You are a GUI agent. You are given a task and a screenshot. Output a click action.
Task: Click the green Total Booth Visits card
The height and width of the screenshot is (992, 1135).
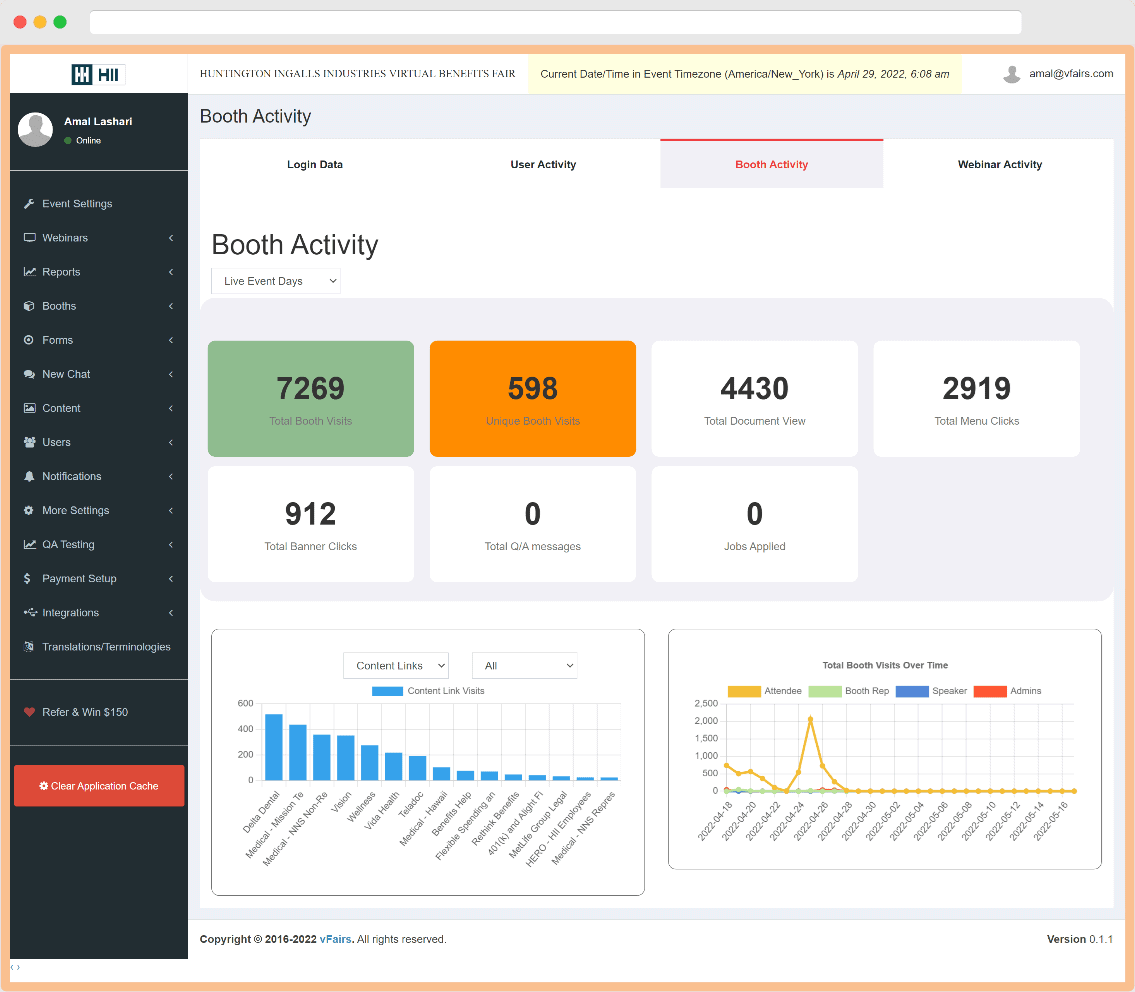310,398
